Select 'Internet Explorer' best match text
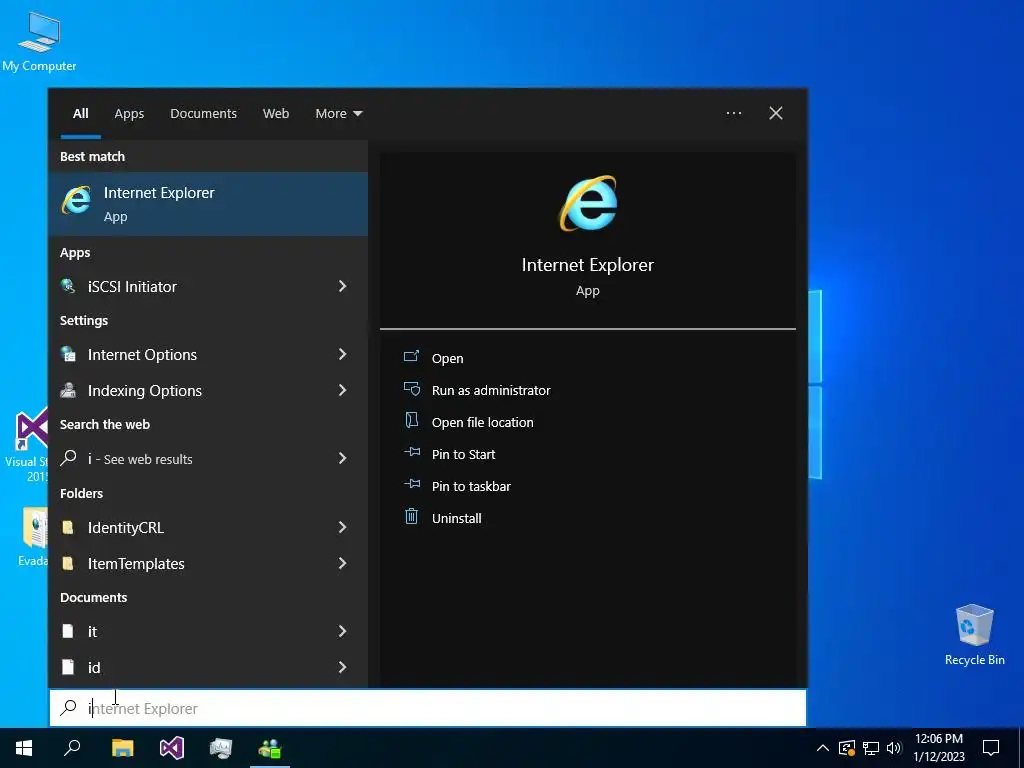The image size is (1024, 768). tap(159, 193)
